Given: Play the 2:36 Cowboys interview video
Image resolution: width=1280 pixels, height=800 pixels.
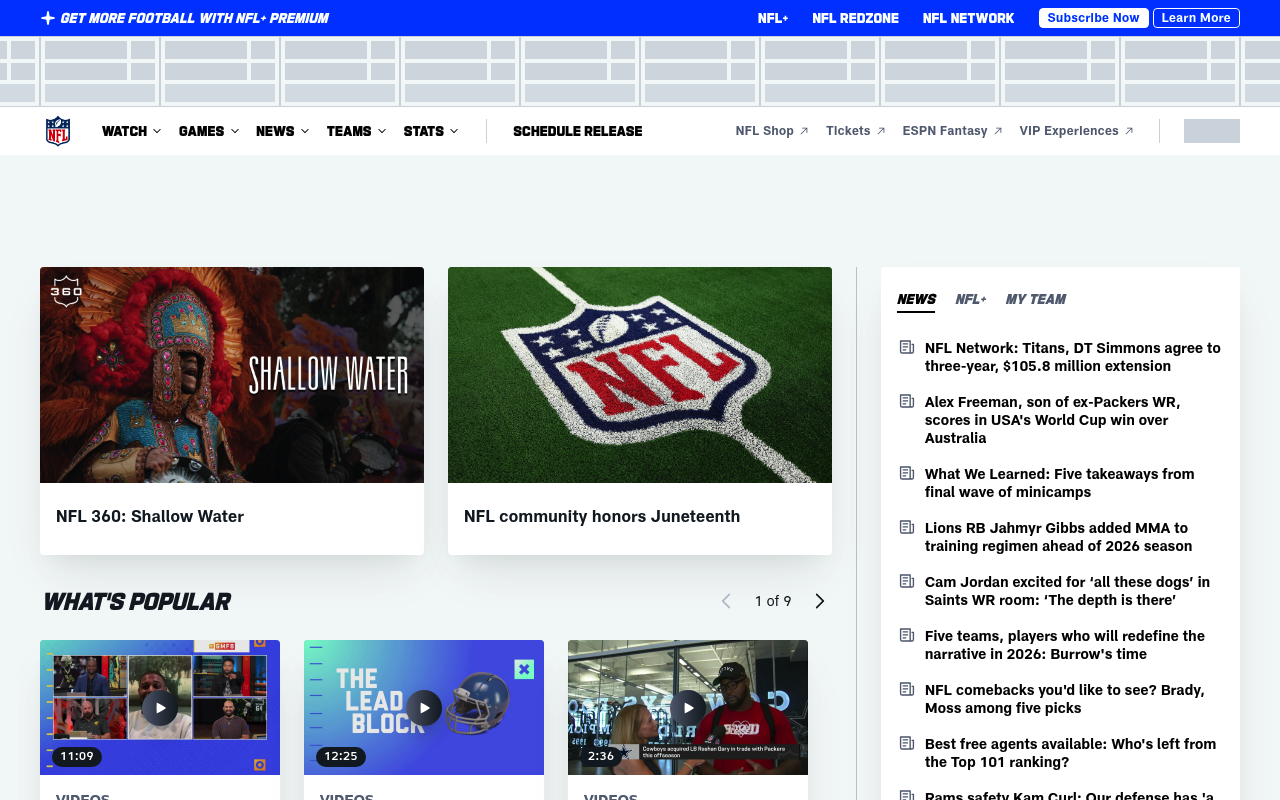Looking at the screenshot, I should pos(688,707).
